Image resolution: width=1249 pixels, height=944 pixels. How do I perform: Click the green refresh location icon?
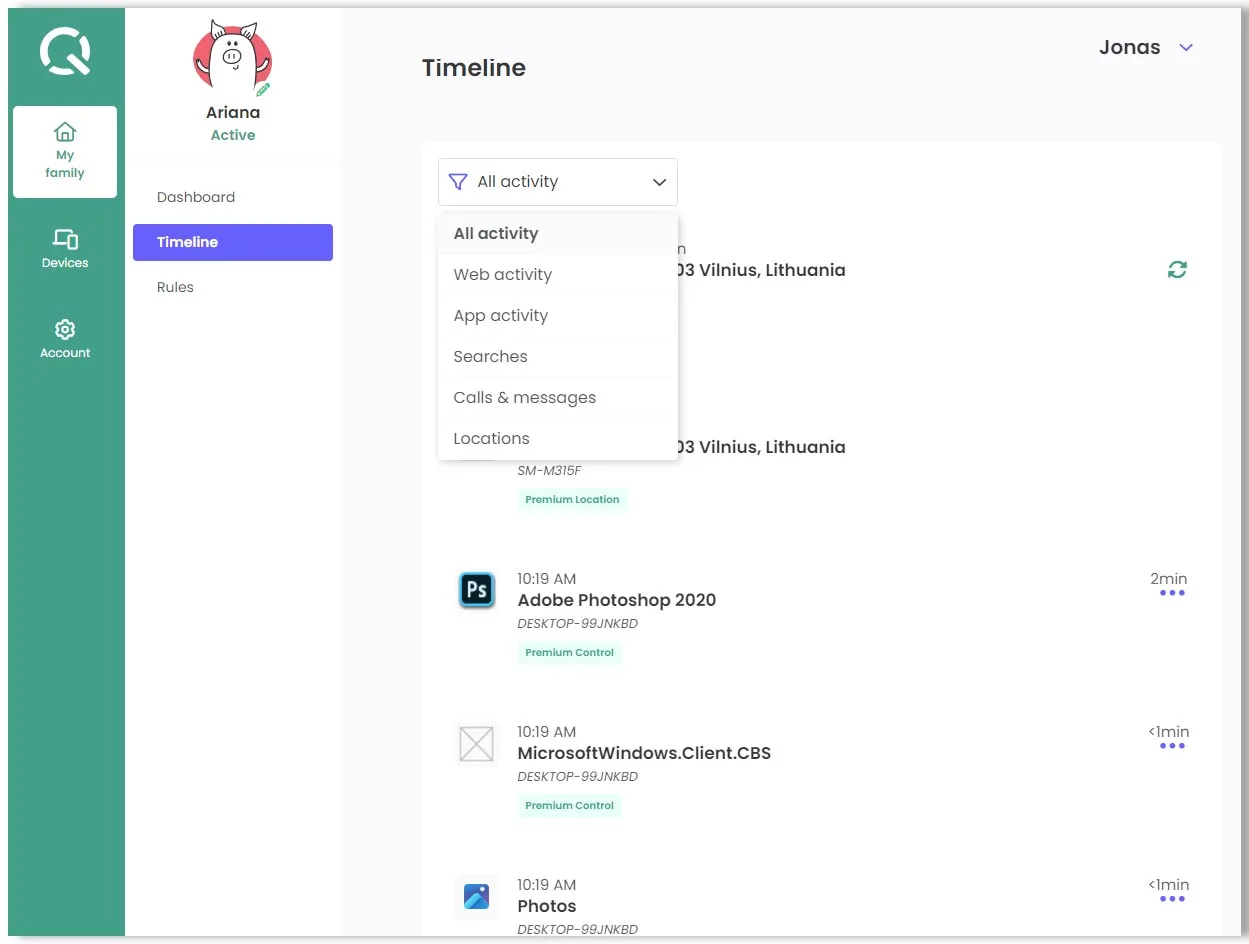click(x=1177, y=269)
